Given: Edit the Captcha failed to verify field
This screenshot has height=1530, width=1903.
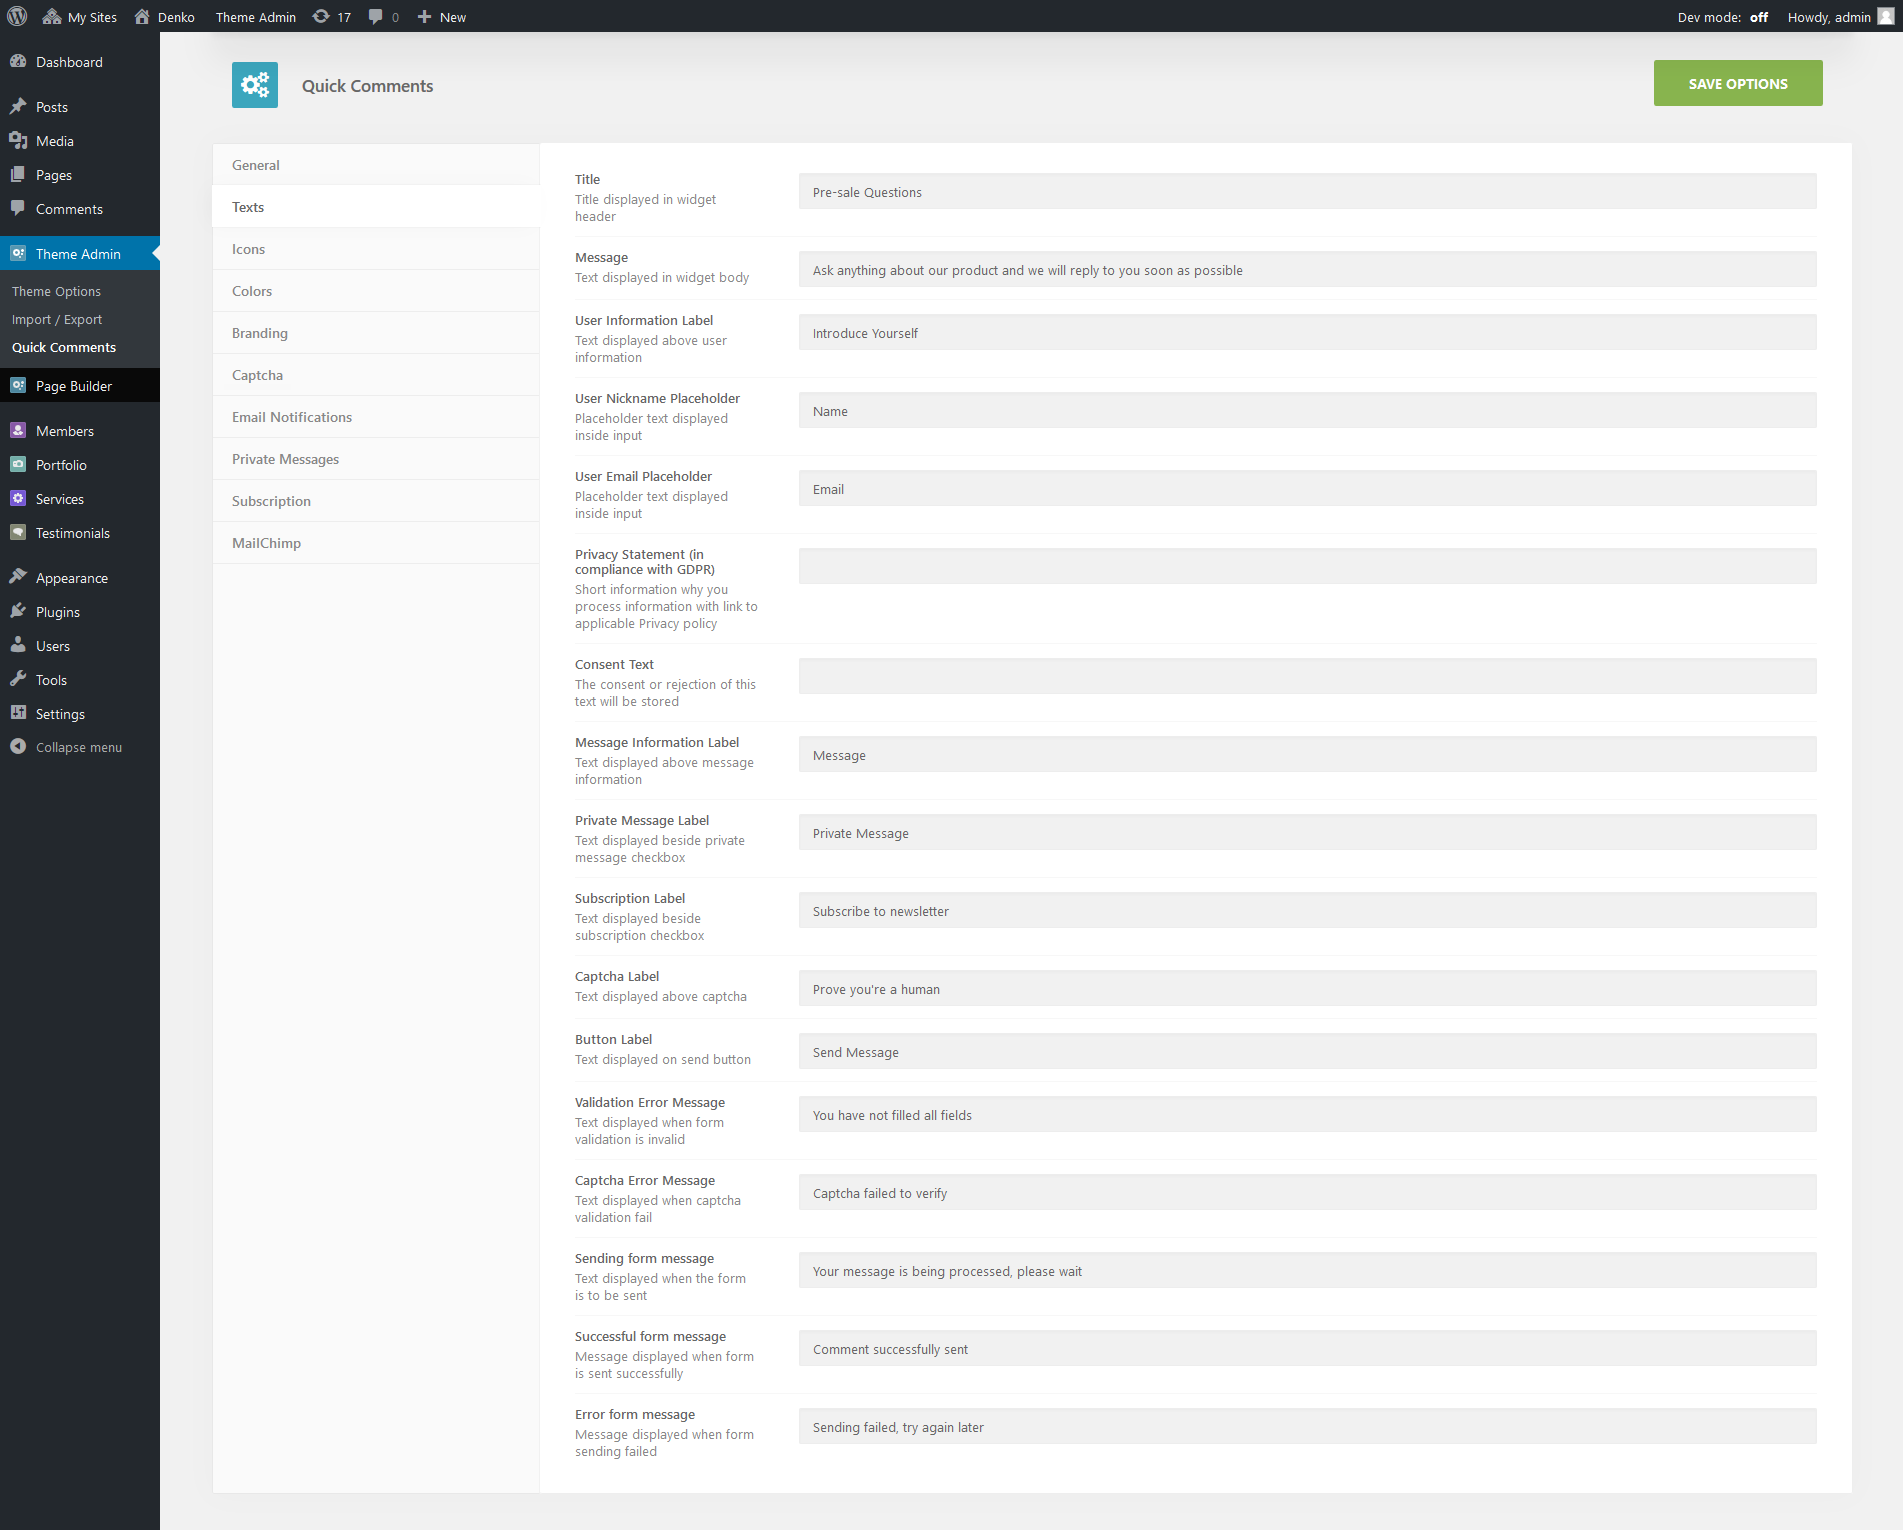Looking at the screenshot, I should click(x=1307, y=1193).
